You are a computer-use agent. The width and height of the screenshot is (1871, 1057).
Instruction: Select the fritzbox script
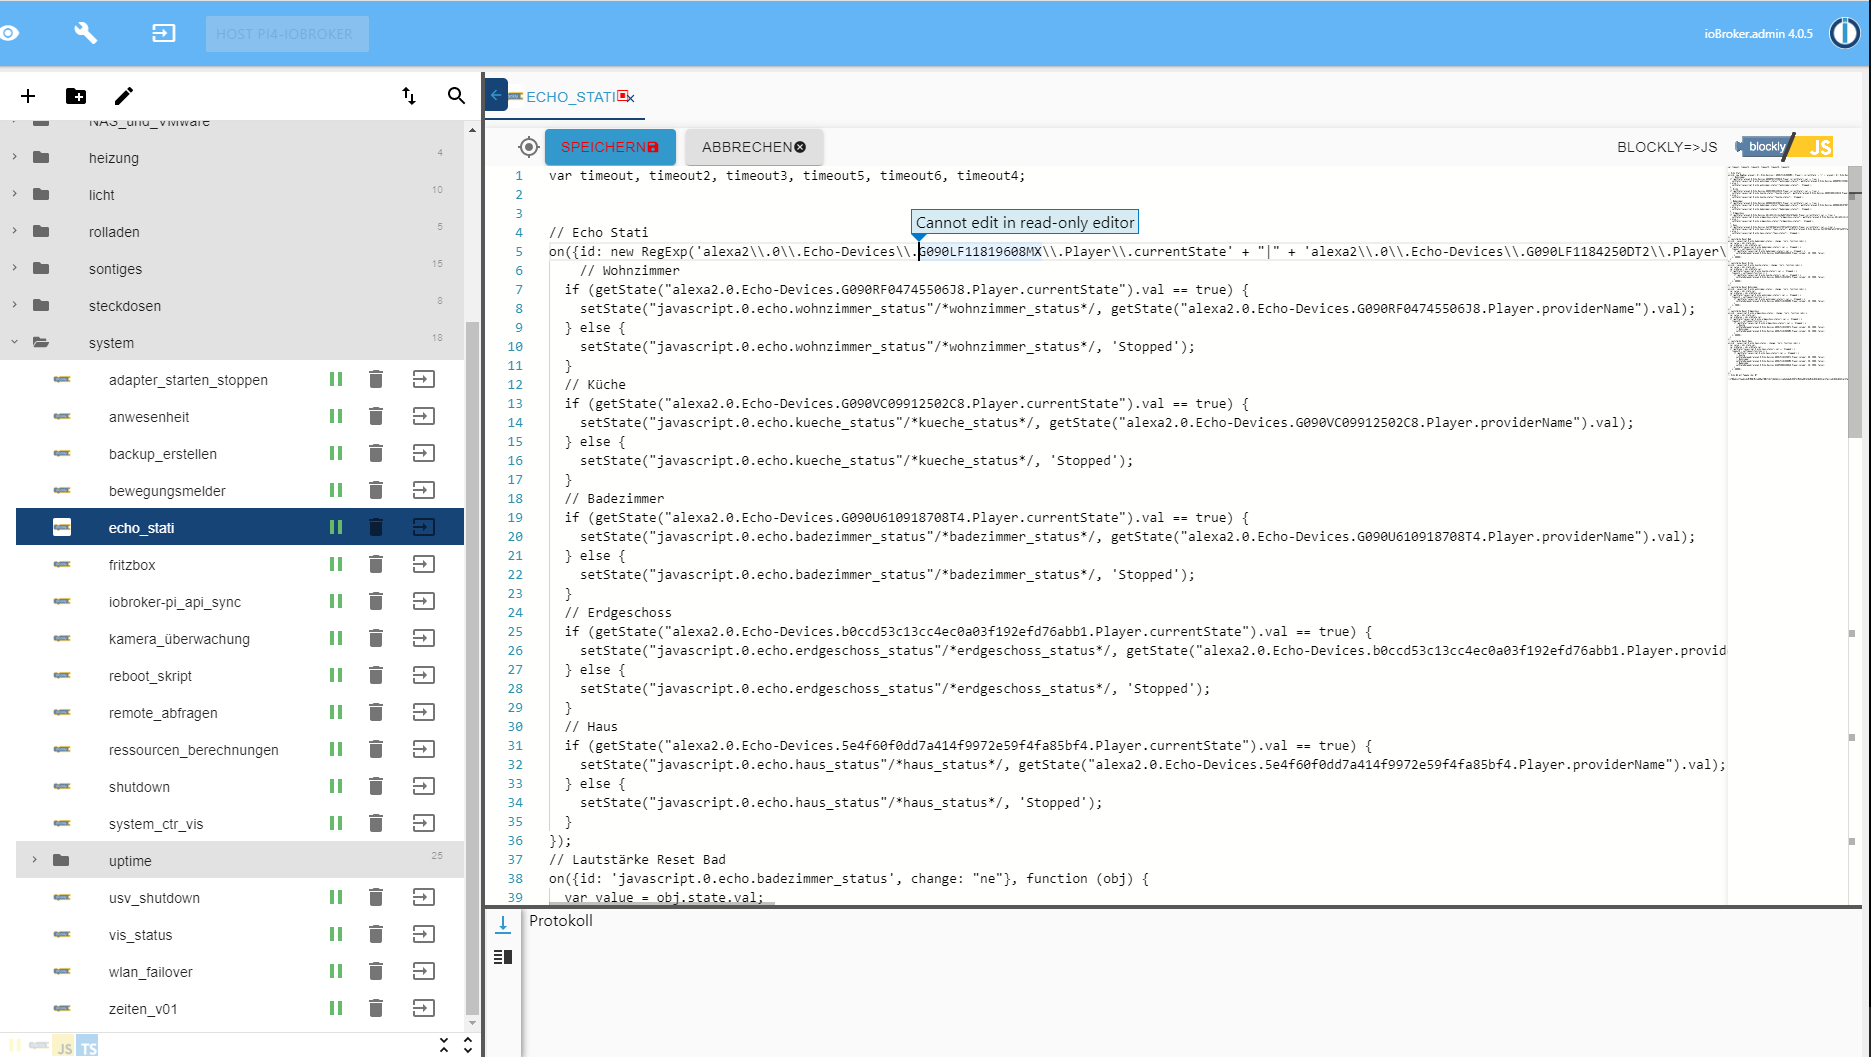(132, 565)
